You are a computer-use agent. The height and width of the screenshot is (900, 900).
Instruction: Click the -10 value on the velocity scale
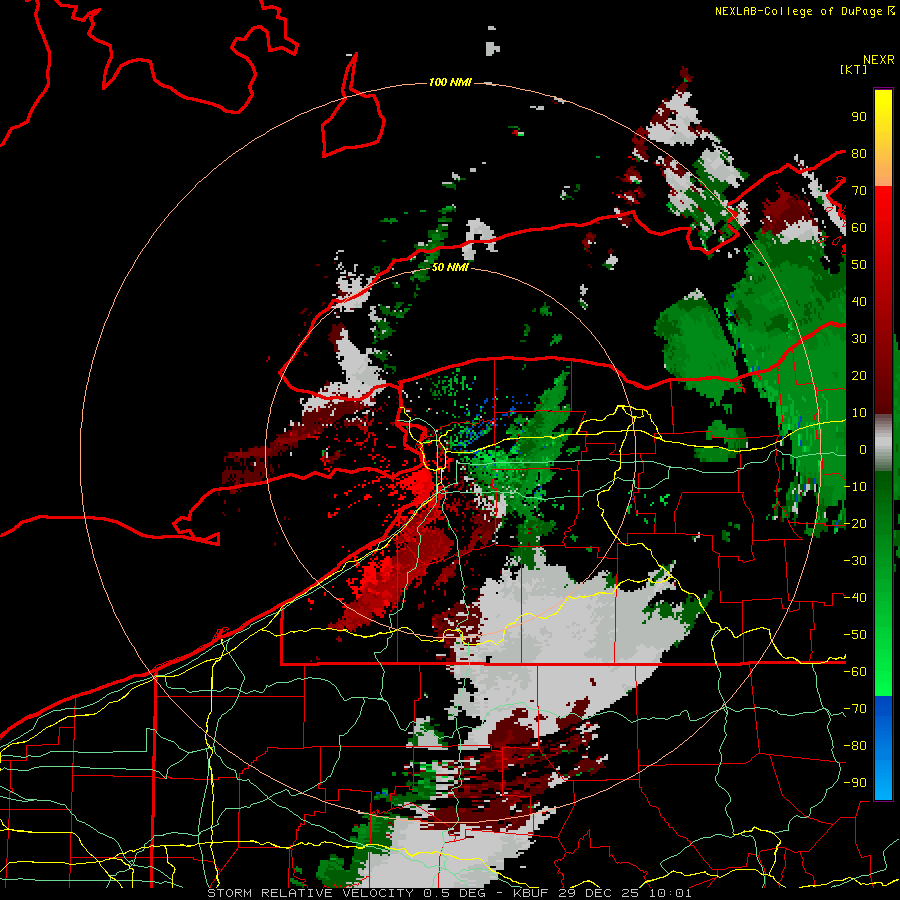click(855, 487)
